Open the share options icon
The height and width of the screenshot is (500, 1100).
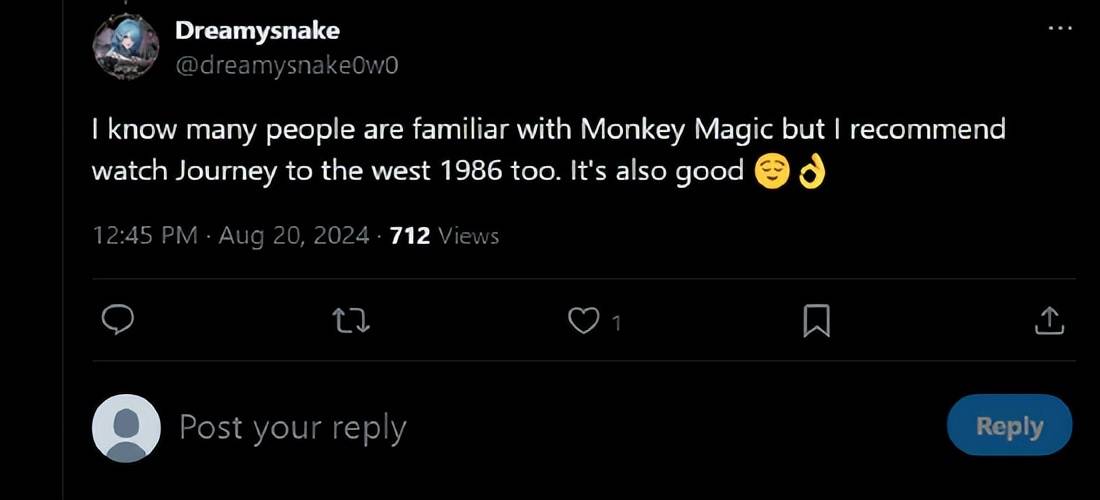point(1048,321)
